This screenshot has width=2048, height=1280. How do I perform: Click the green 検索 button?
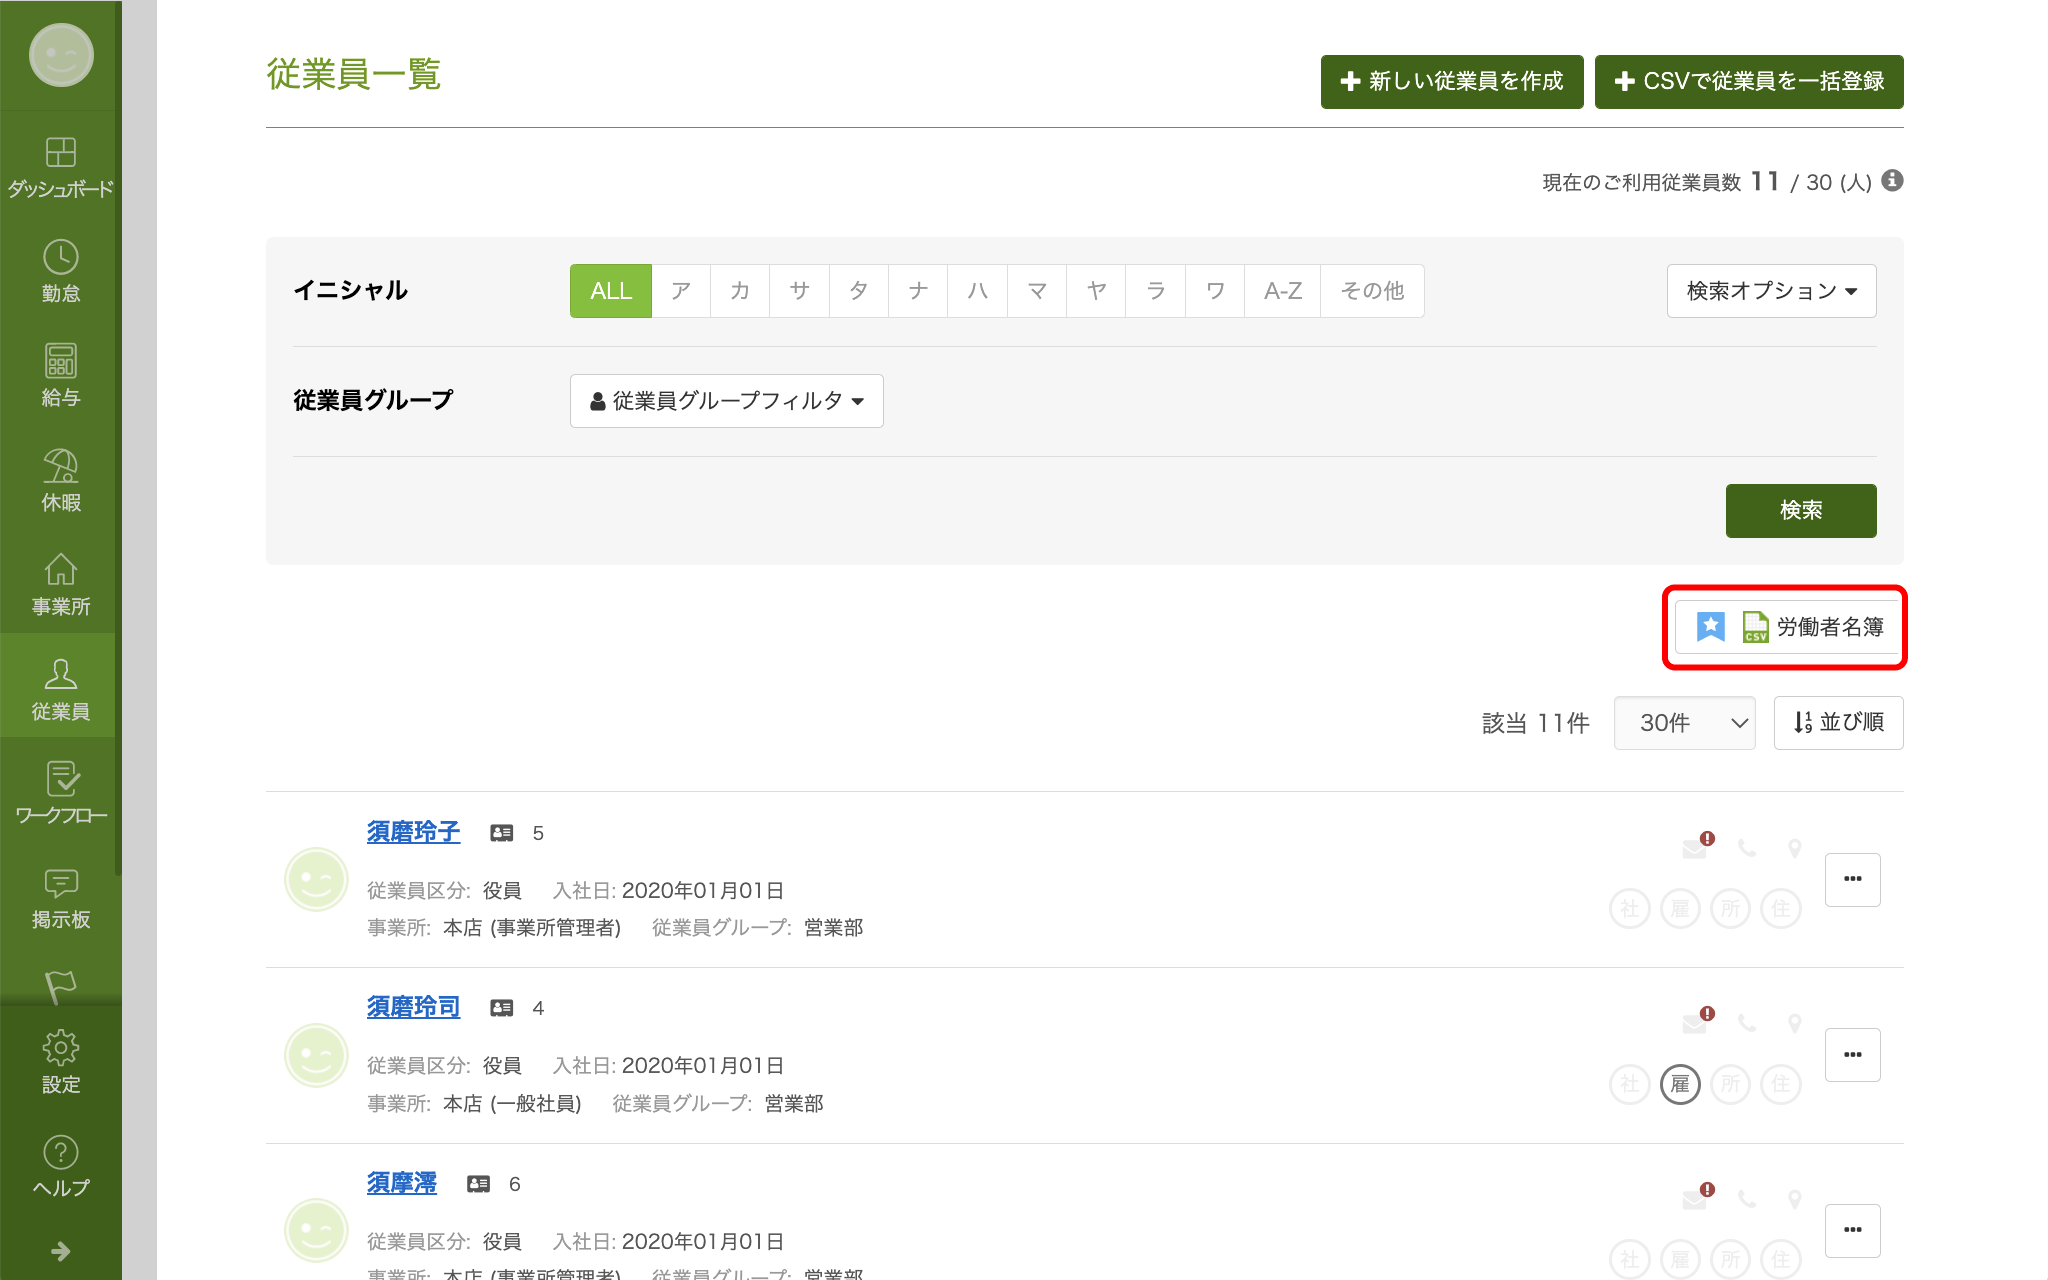click(x=1801, y=511)
